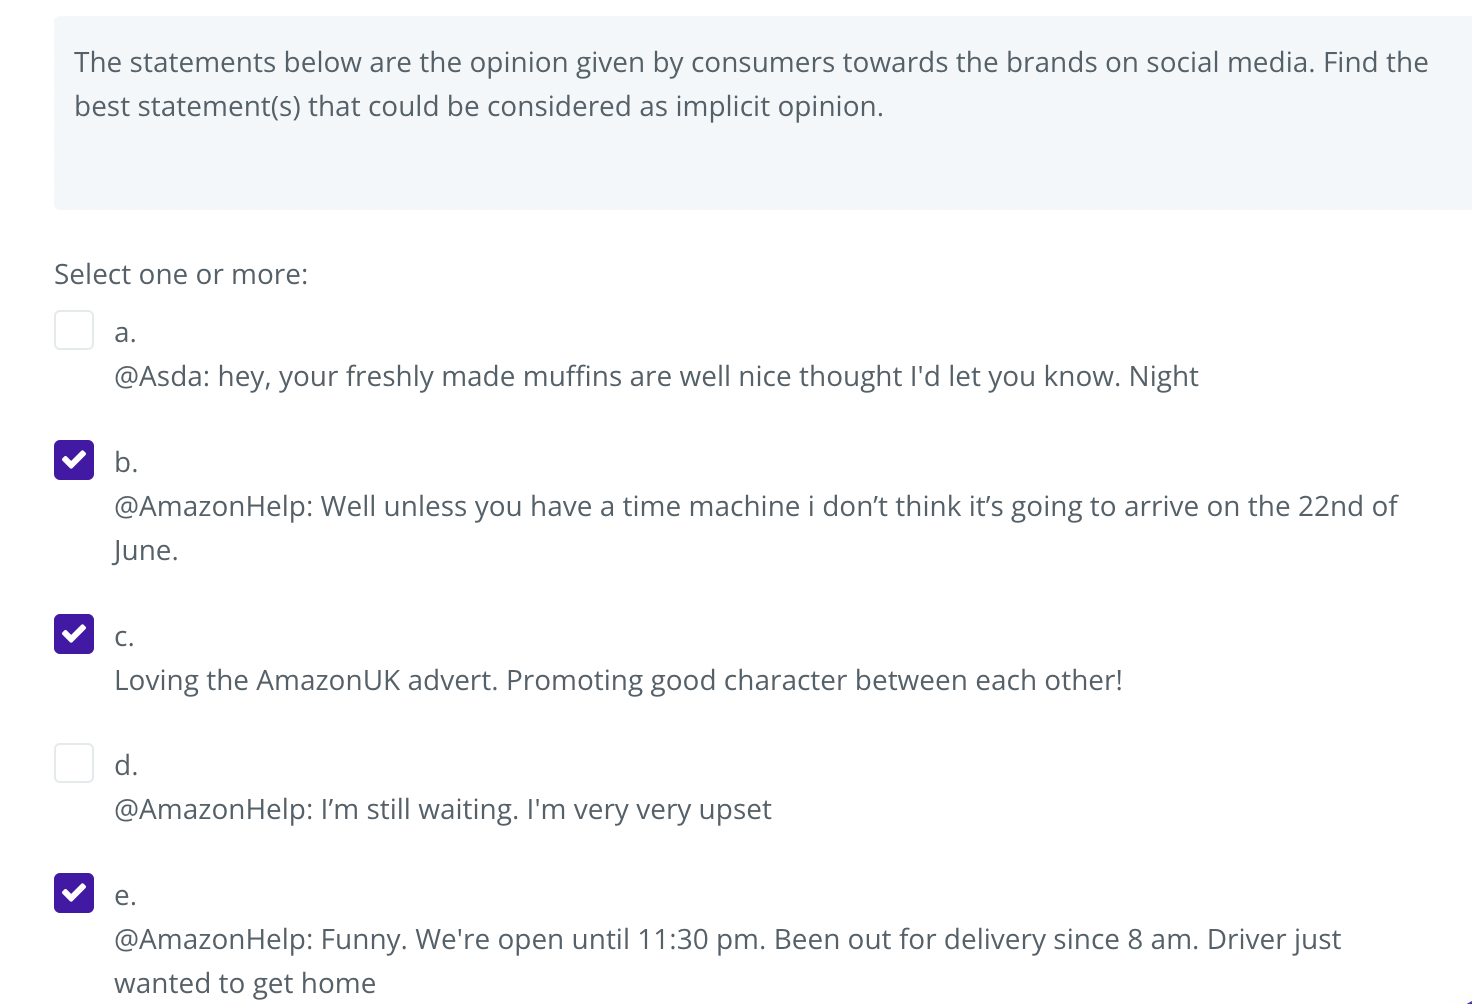1472x1004 pixels.
Task: Select the 'I'm still waiting' statement text
Action: click(443, 809)
